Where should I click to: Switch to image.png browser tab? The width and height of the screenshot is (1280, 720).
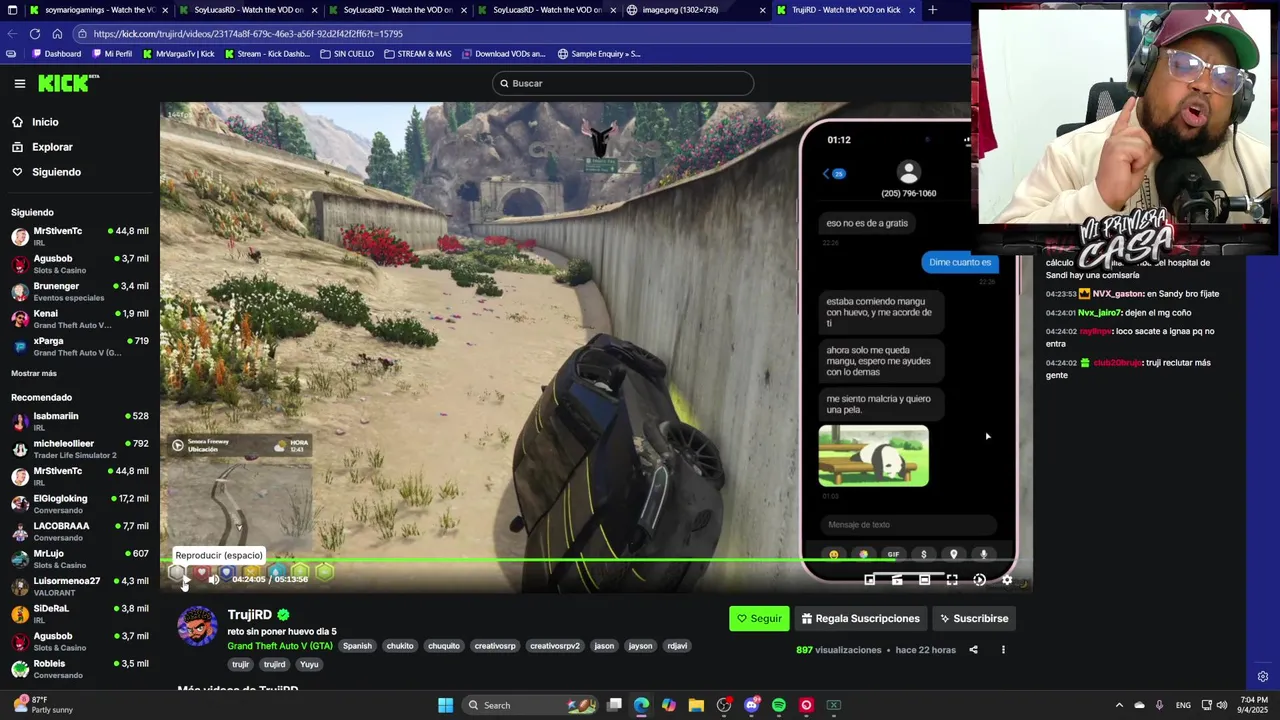(x=695, y=10)
